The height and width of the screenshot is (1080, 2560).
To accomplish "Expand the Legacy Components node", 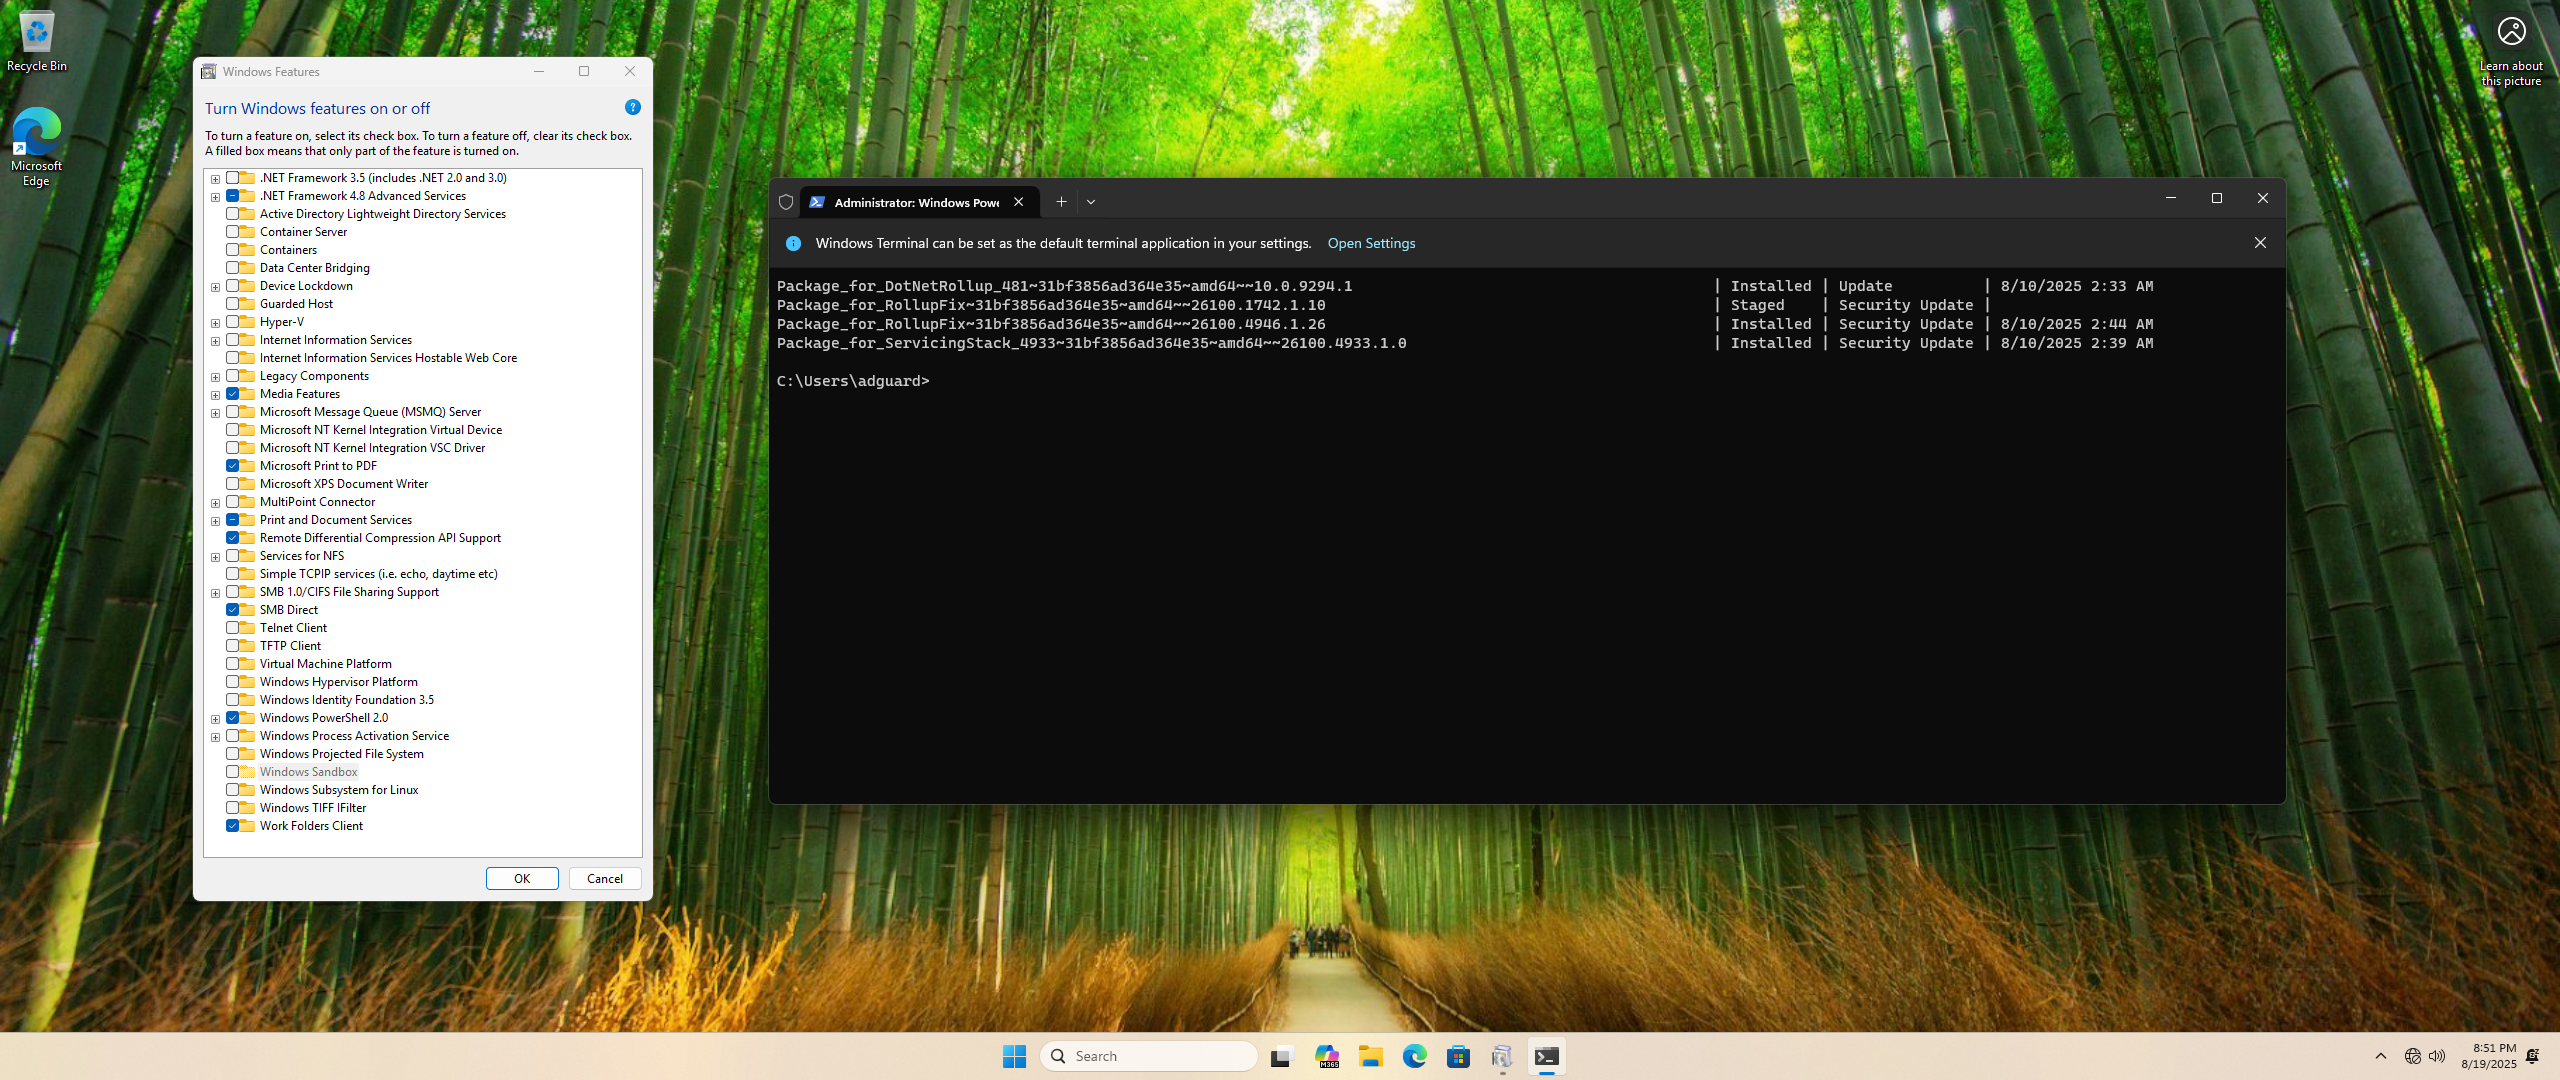I will pos(215,377).
